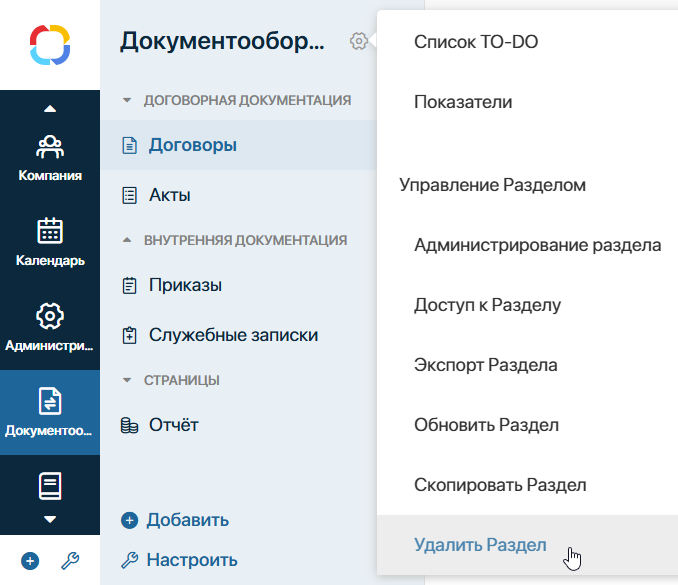
Task: Toggle the ВНУТРЕННЯЯ ДОКУМЕНТАЦИЯ group arrow
Action: 127,240
